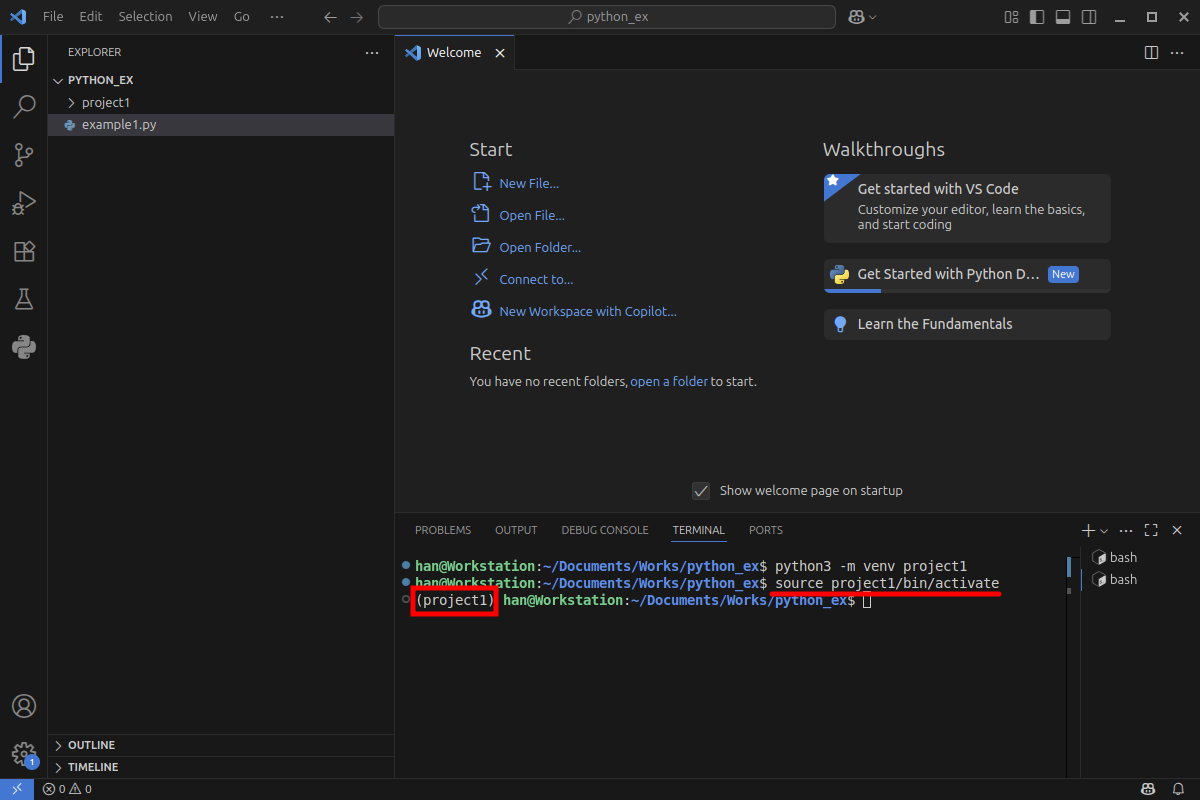The height and width of the screenshot is (800, 1200).
Task: Open the Customize Layout control
Action: click(x=1012, y=17)
